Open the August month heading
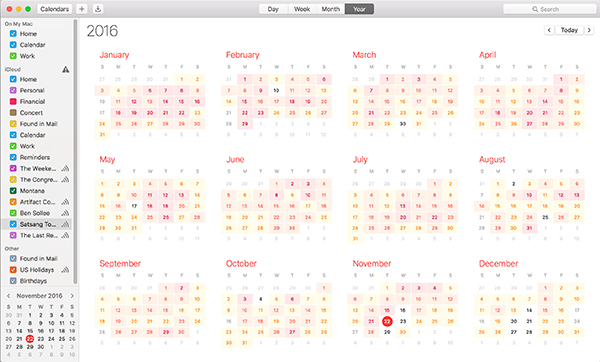Viewport: 600px width, 362px height. pos(492,160)
